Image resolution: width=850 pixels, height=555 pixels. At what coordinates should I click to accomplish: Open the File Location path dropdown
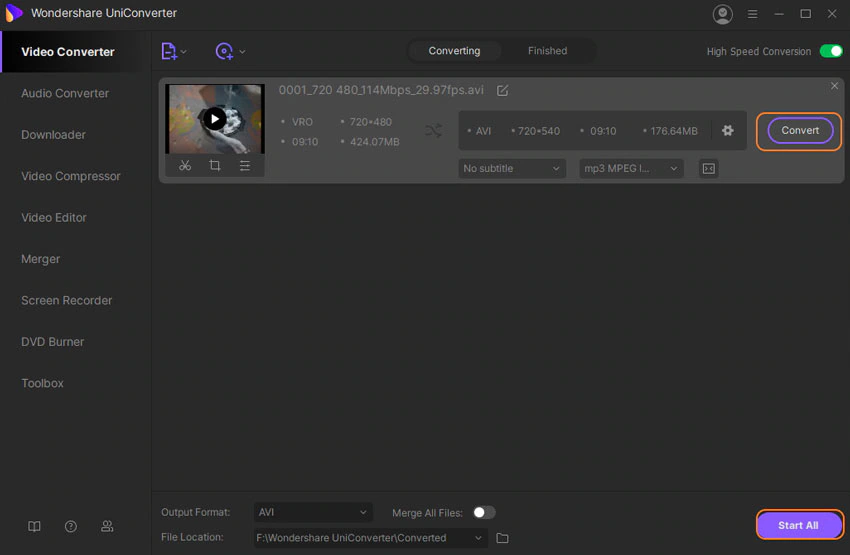tap(371, 538)
